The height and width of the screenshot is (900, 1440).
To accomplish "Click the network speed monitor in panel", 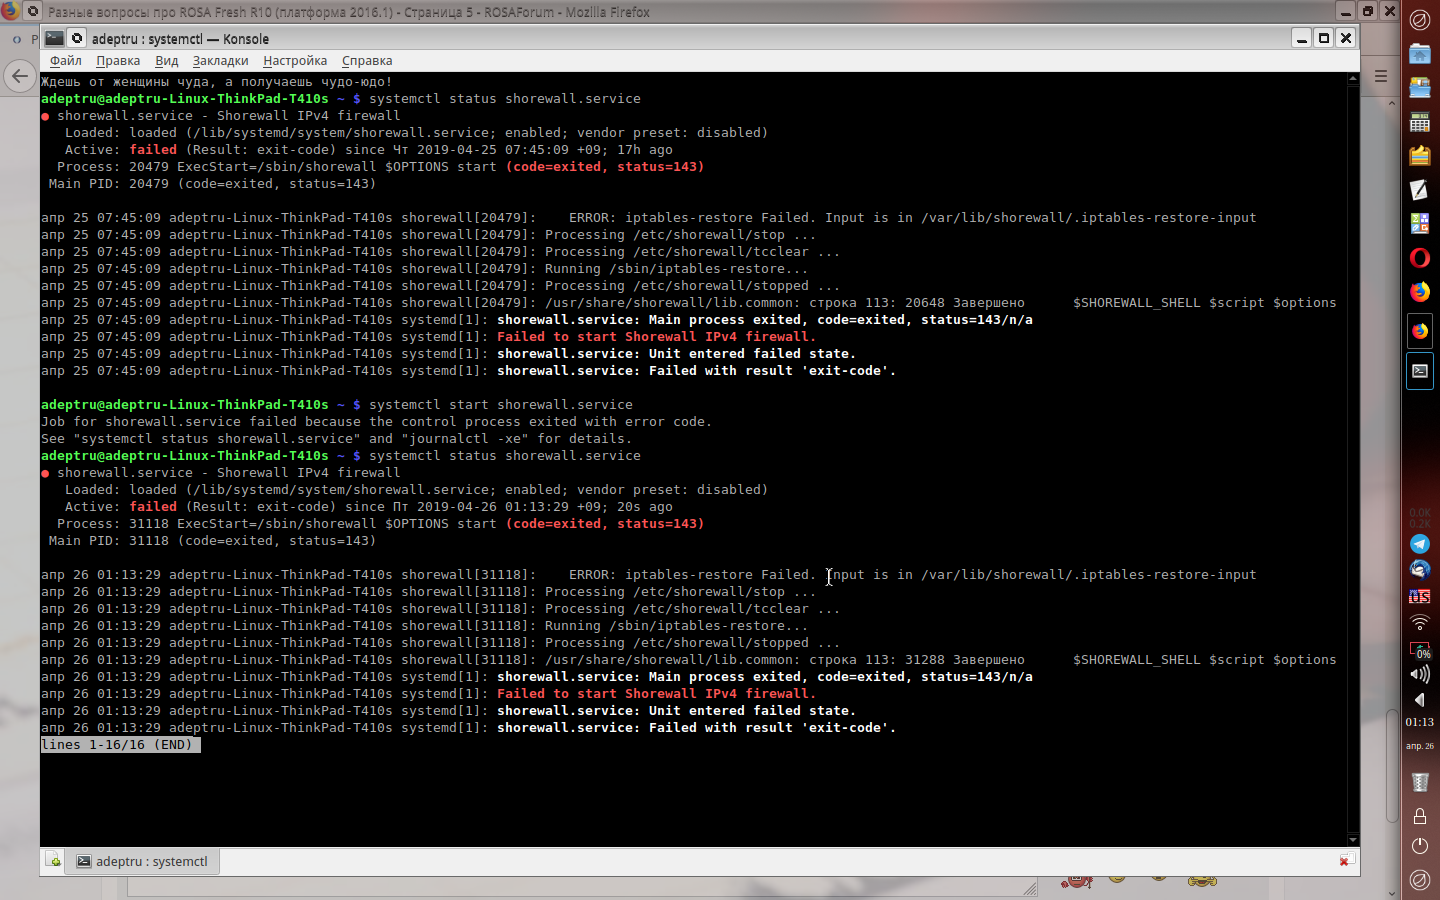I will coord(1420,517).
